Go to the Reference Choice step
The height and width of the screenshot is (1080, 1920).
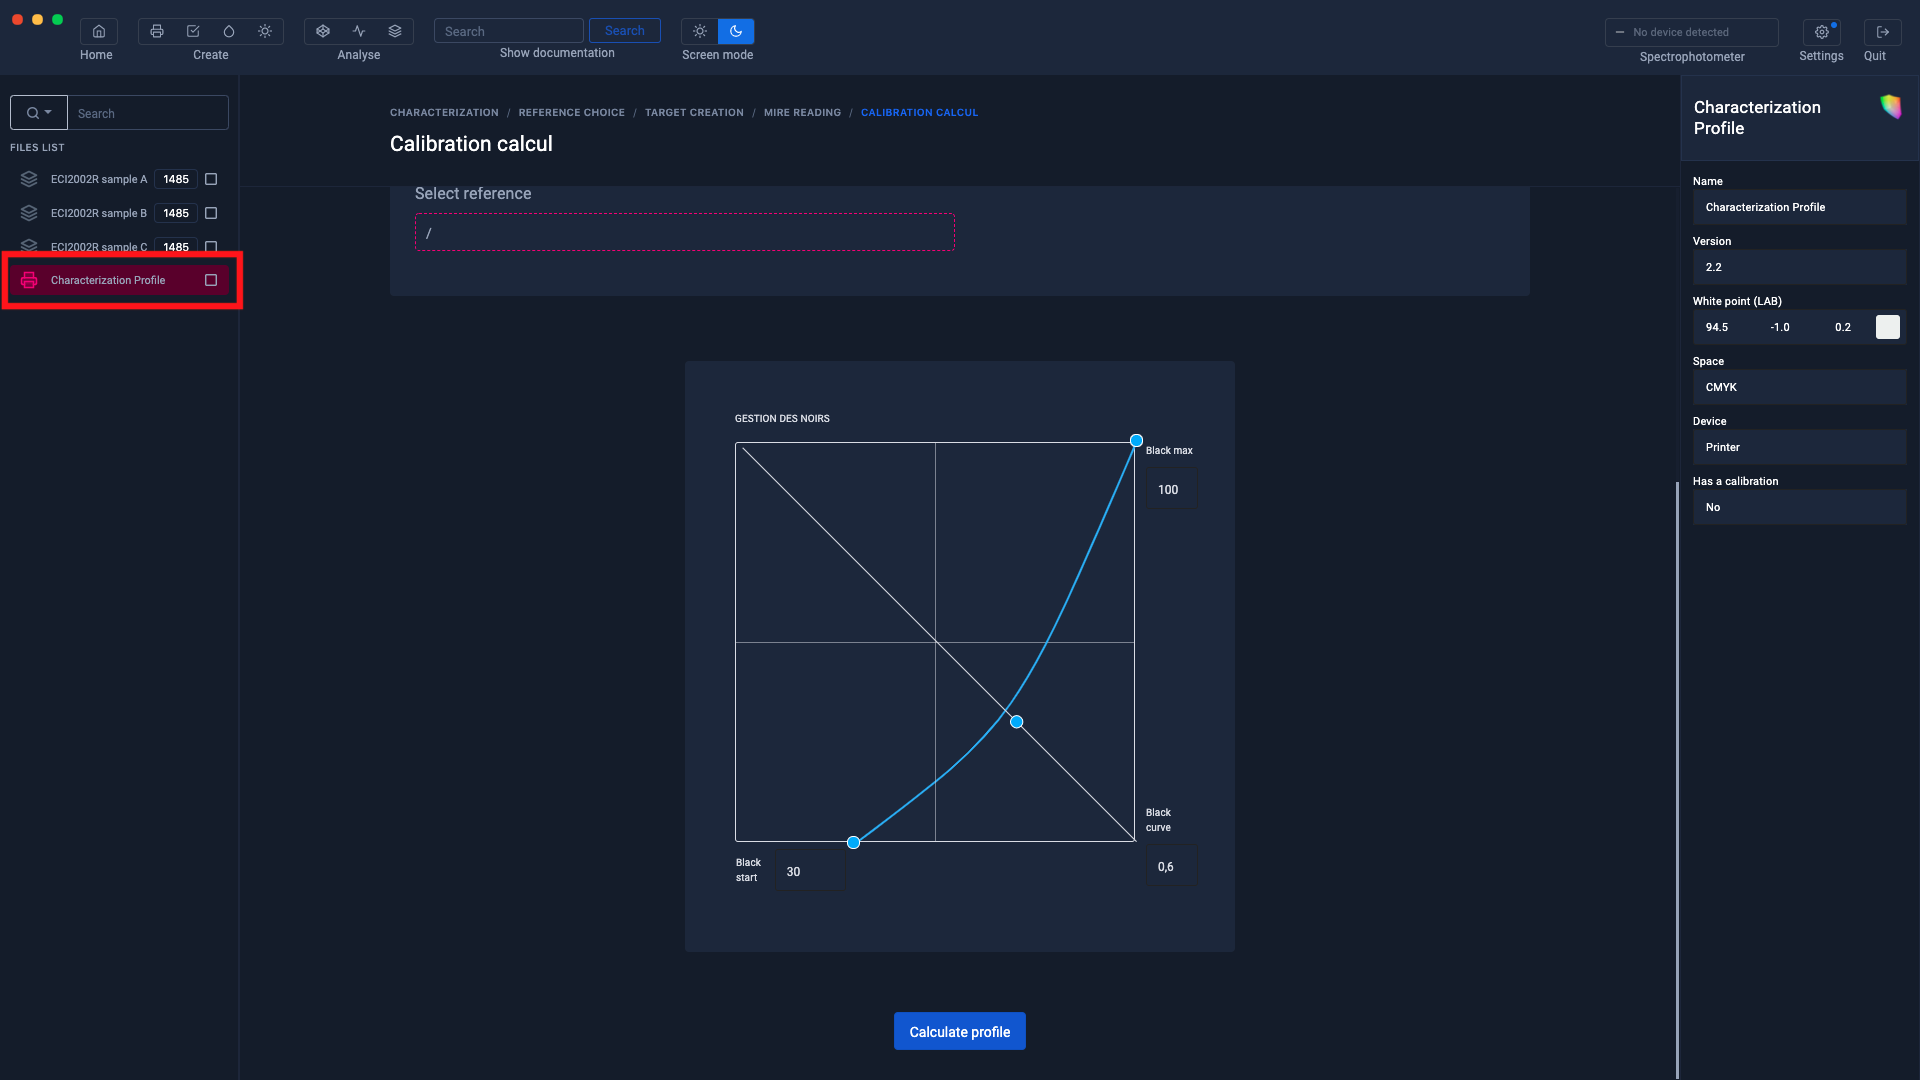pyautogui.click(x=571, y=113)
